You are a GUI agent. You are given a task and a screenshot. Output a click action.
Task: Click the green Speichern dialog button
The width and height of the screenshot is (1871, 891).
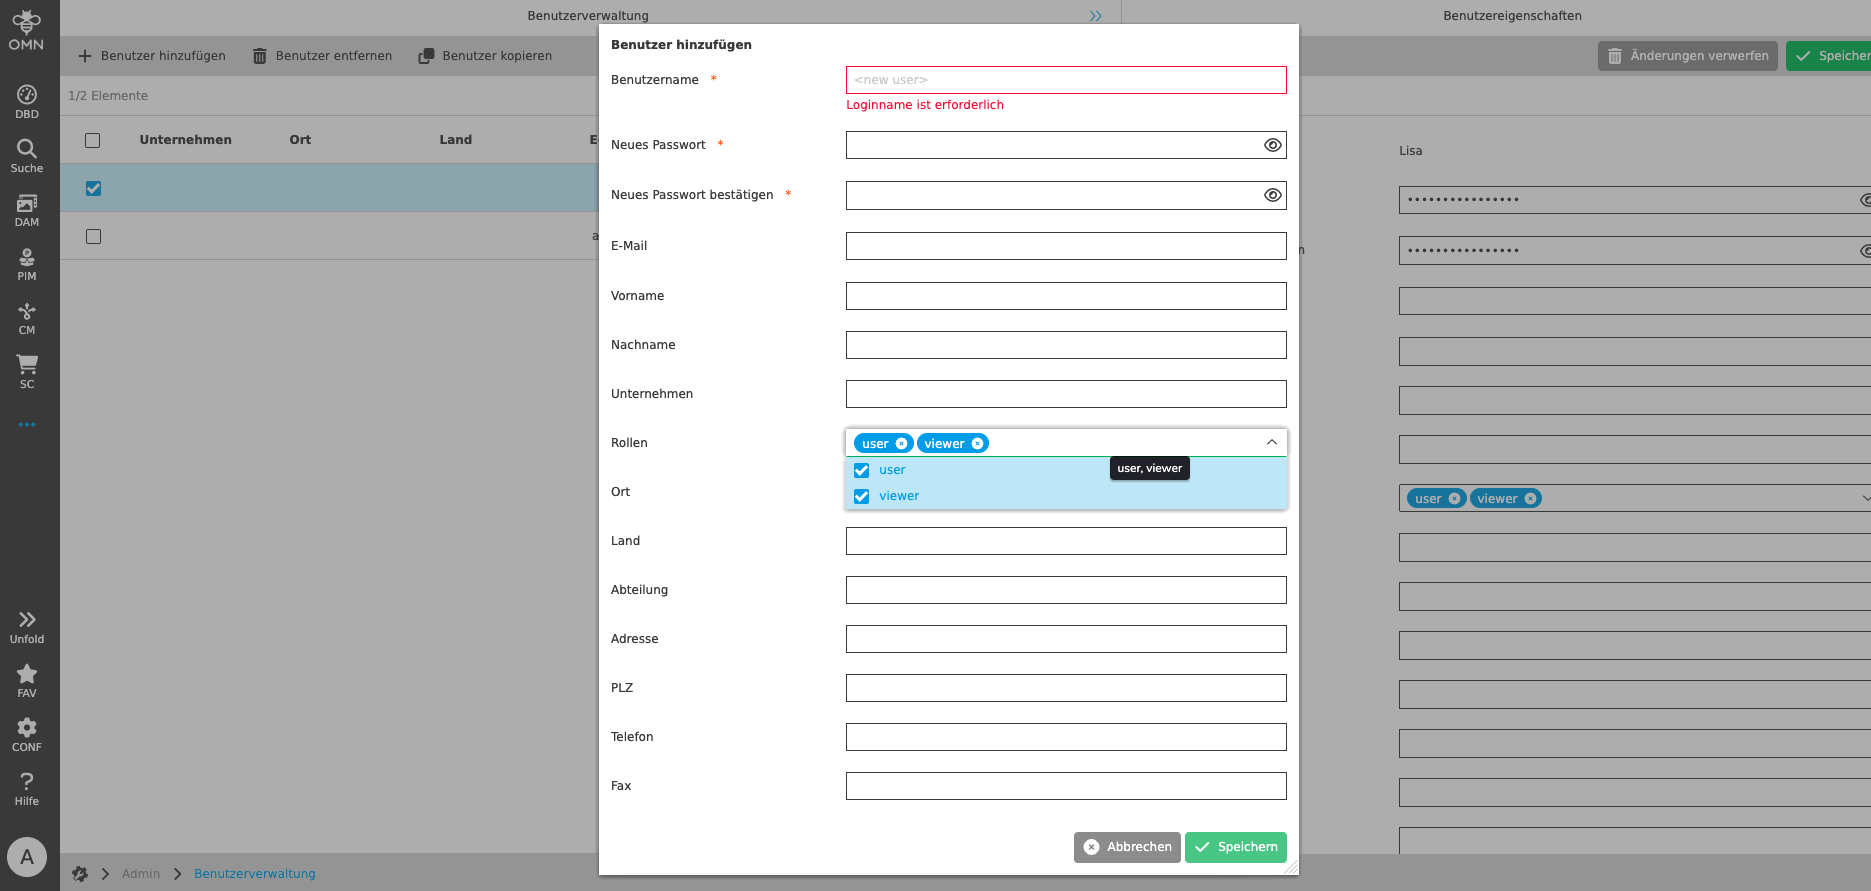pyautogui.click(x=1236, y=847)
